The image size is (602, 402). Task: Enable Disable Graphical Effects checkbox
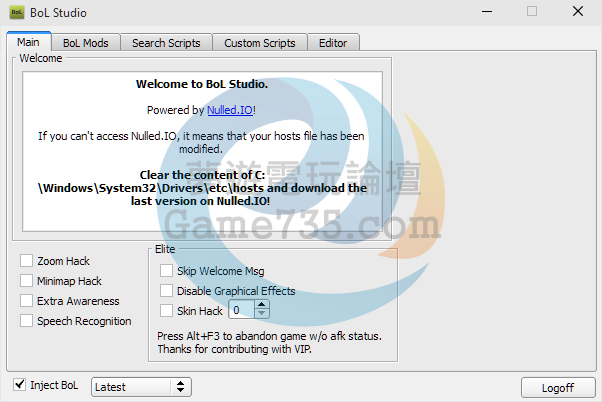tap(166, 291)
